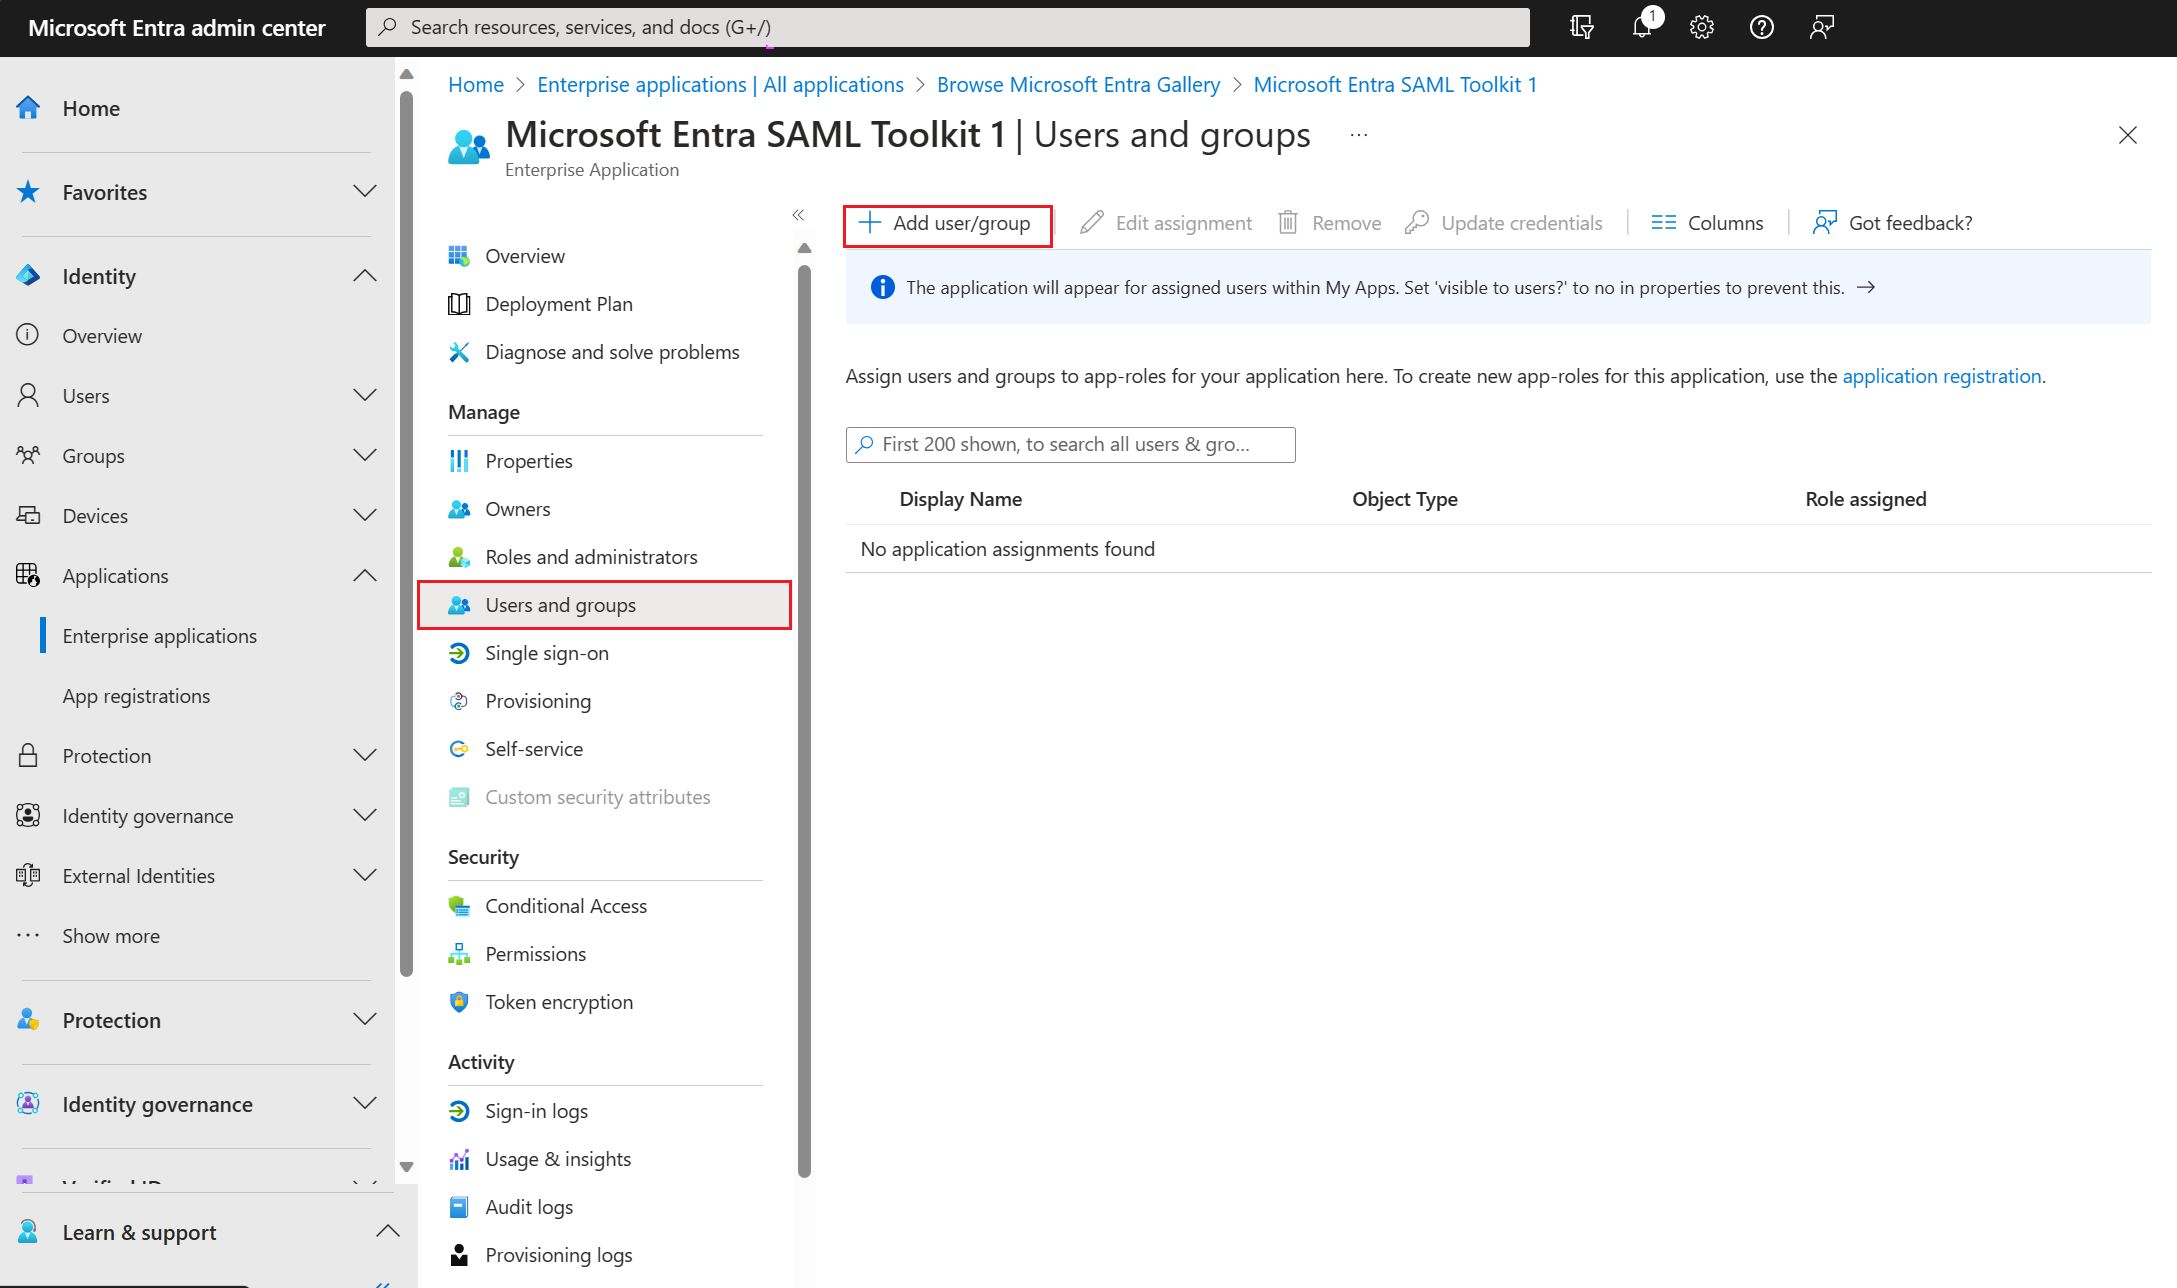The width and height of the screenshot is (2177, 1288).
Task: Click the Columns icon
Action: (x=1663, y=221)
